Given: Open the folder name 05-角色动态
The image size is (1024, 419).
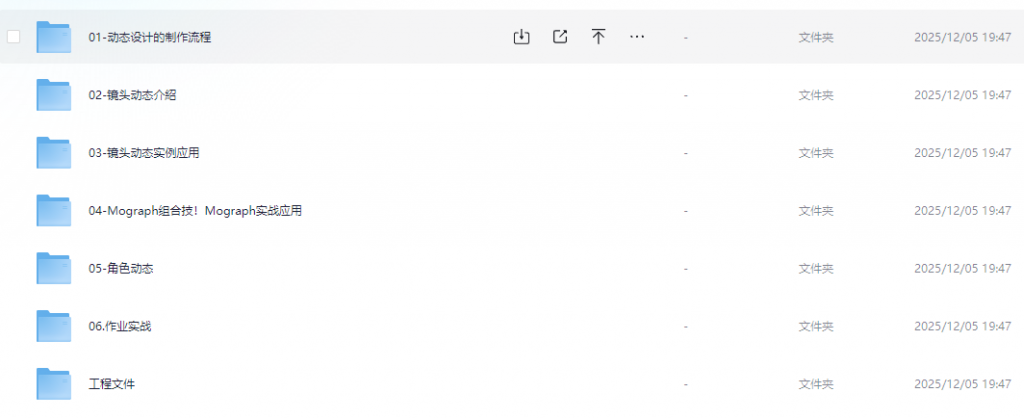Looking at the screenshot, I should click(x=120, y=269).
